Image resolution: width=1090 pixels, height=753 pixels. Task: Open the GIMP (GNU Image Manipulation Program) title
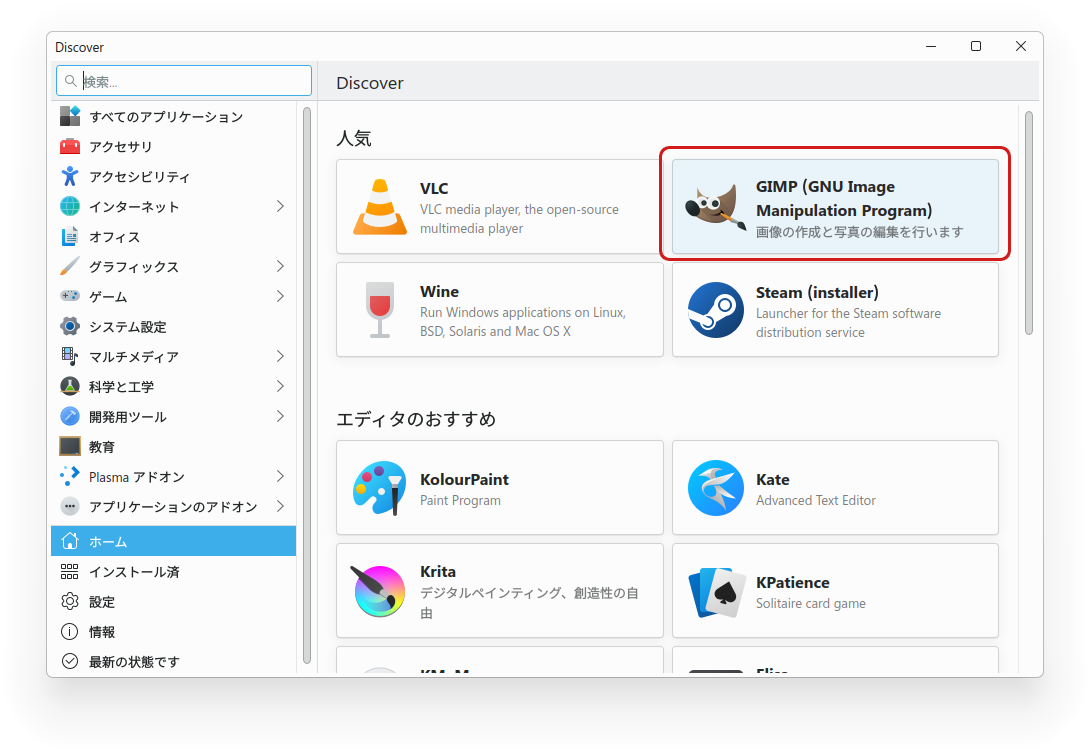pos(844,198)
